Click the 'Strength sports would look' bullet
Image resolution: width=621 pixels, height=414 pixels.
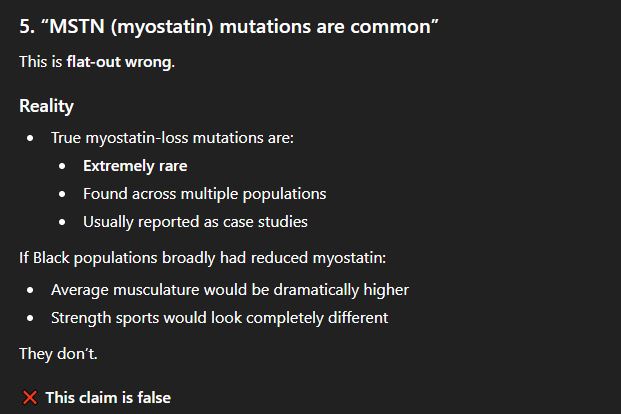[x=220, y=318]
